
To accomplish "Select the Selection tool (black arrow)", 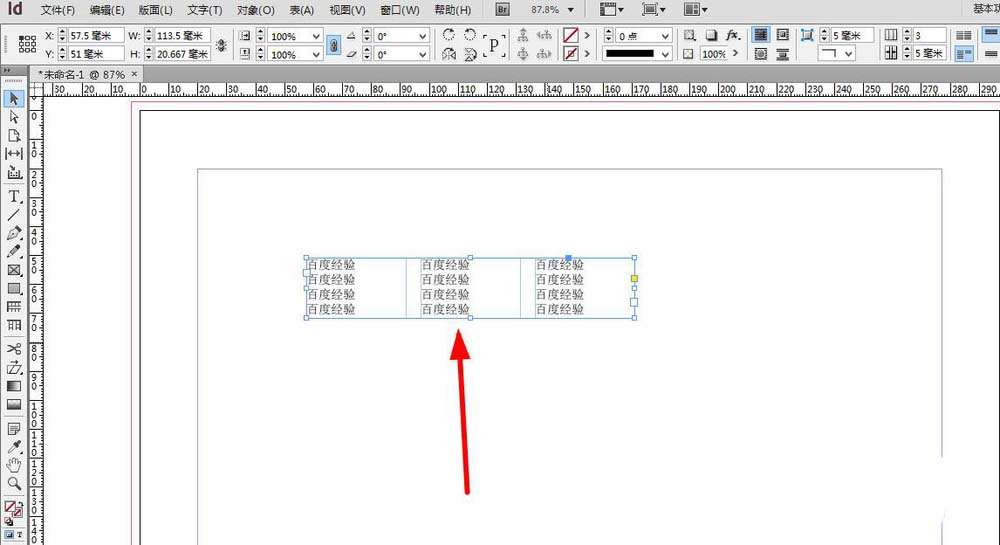I will point(14,99).
